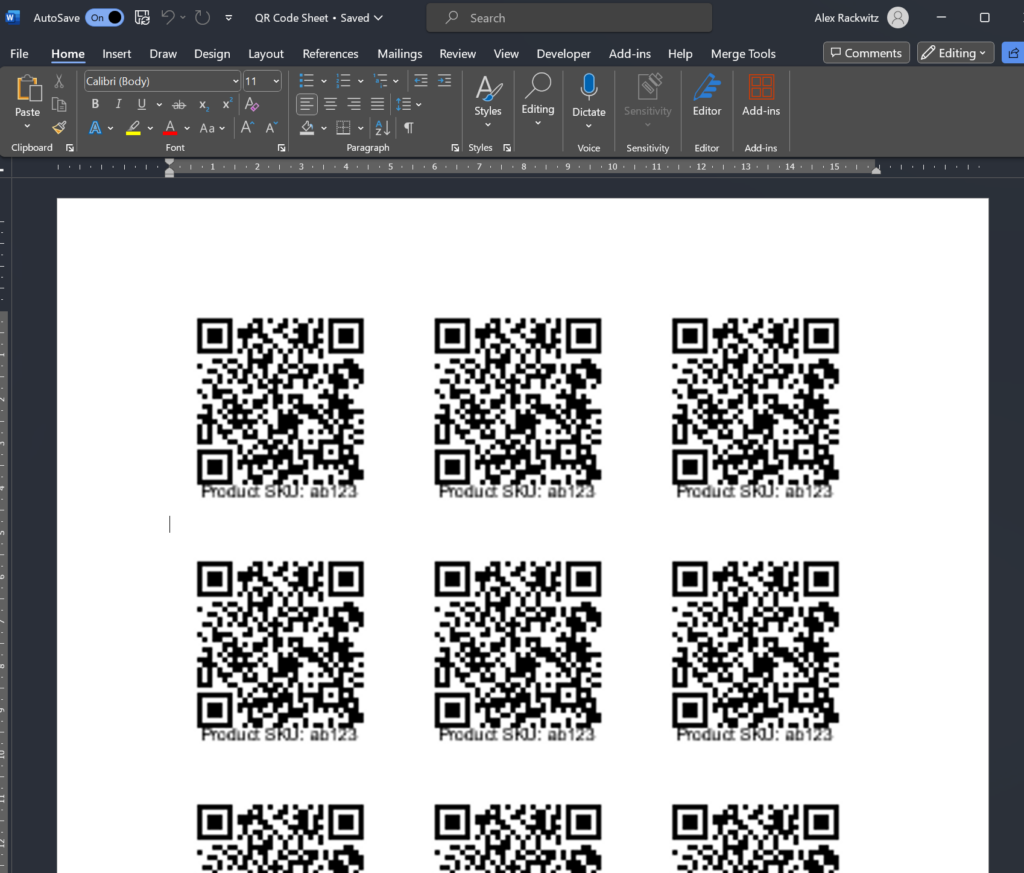Click the Undo arrow icon
The image size is (1024, 873).
tap(168, 18)
